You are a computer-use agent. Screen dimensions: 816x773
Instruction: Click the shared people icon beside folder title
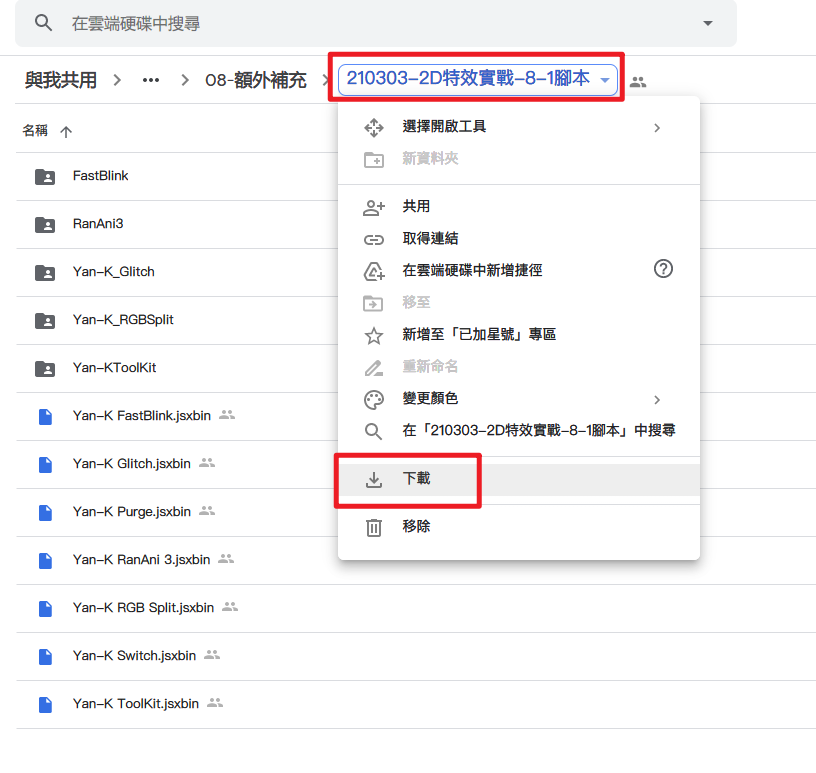(x=637, y=81)
